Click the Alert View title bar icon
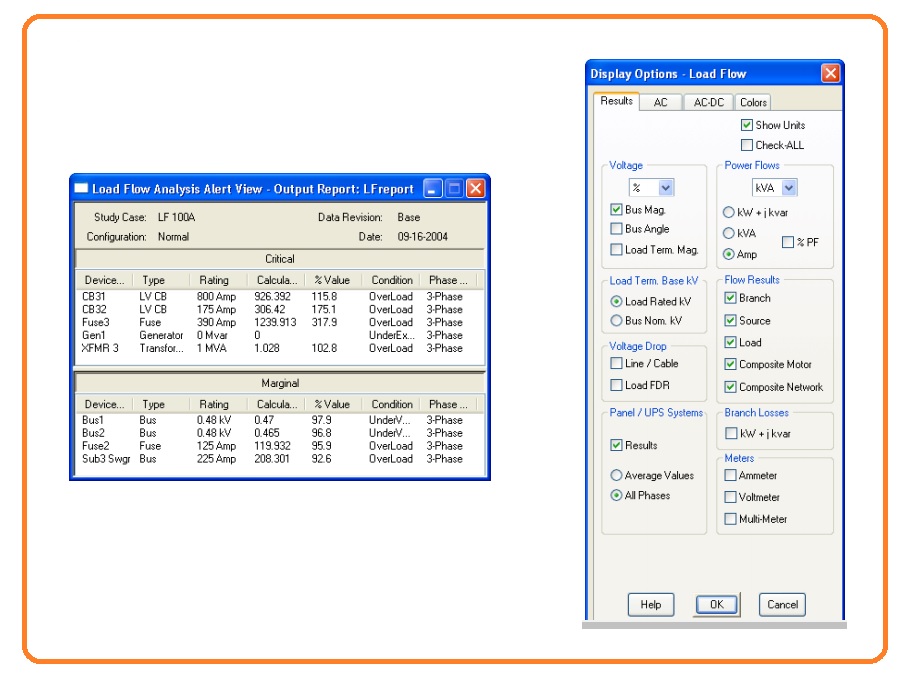The width and height of the screenshot is (905, 677). point(81,188)
